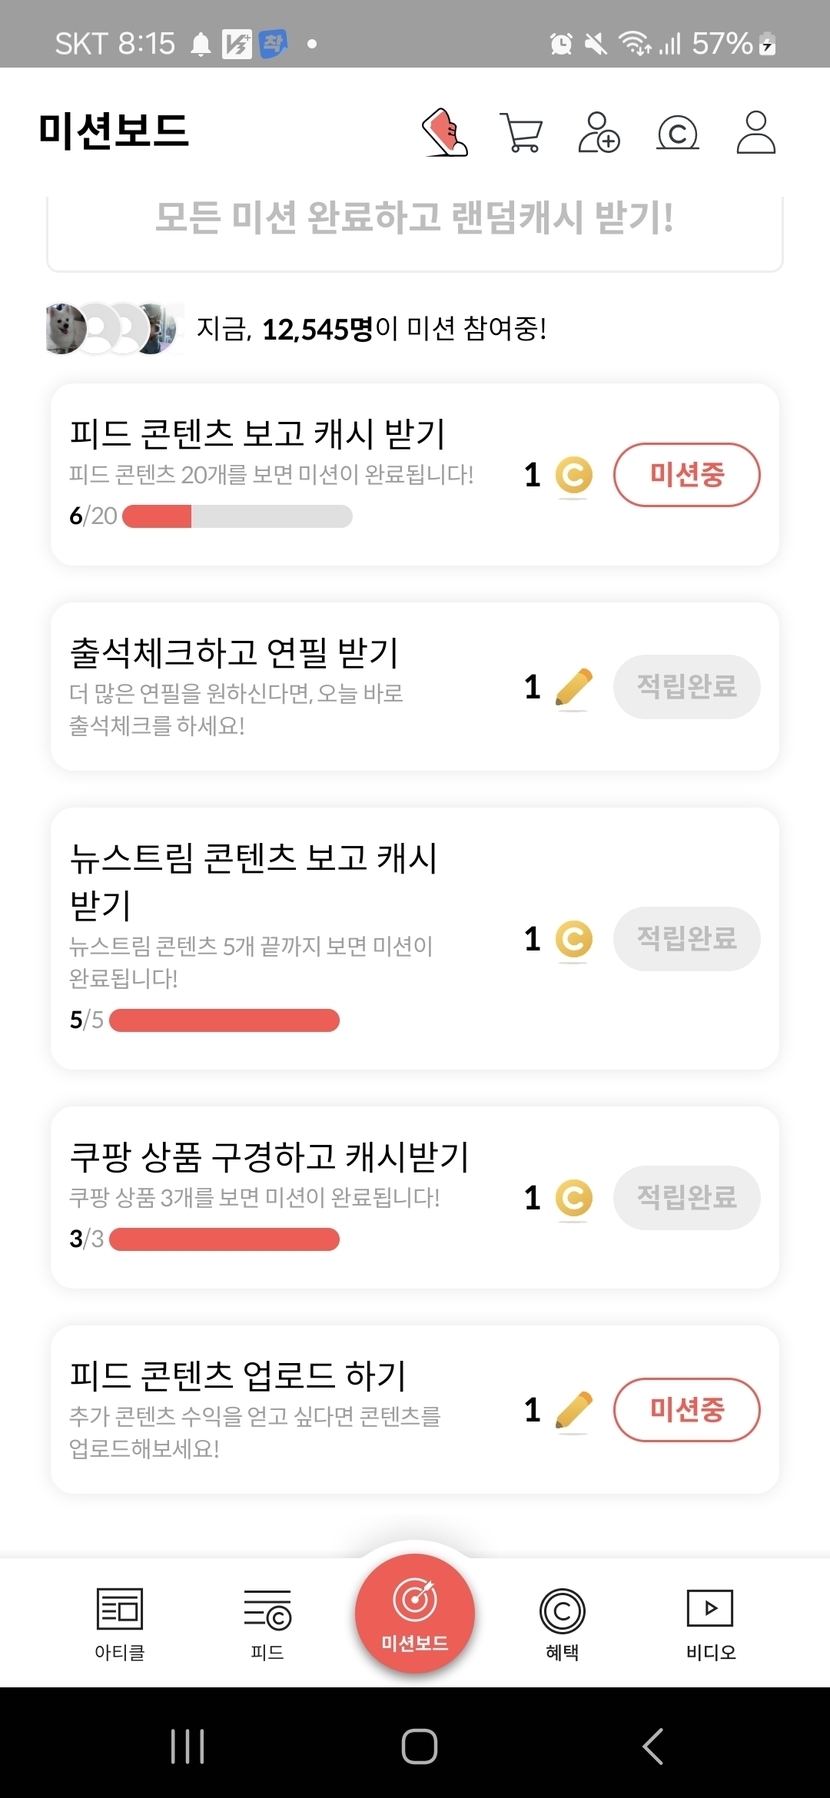Open the shopping cart
The width and height of the screenshot is (830, 1798).
click(521, 132)
